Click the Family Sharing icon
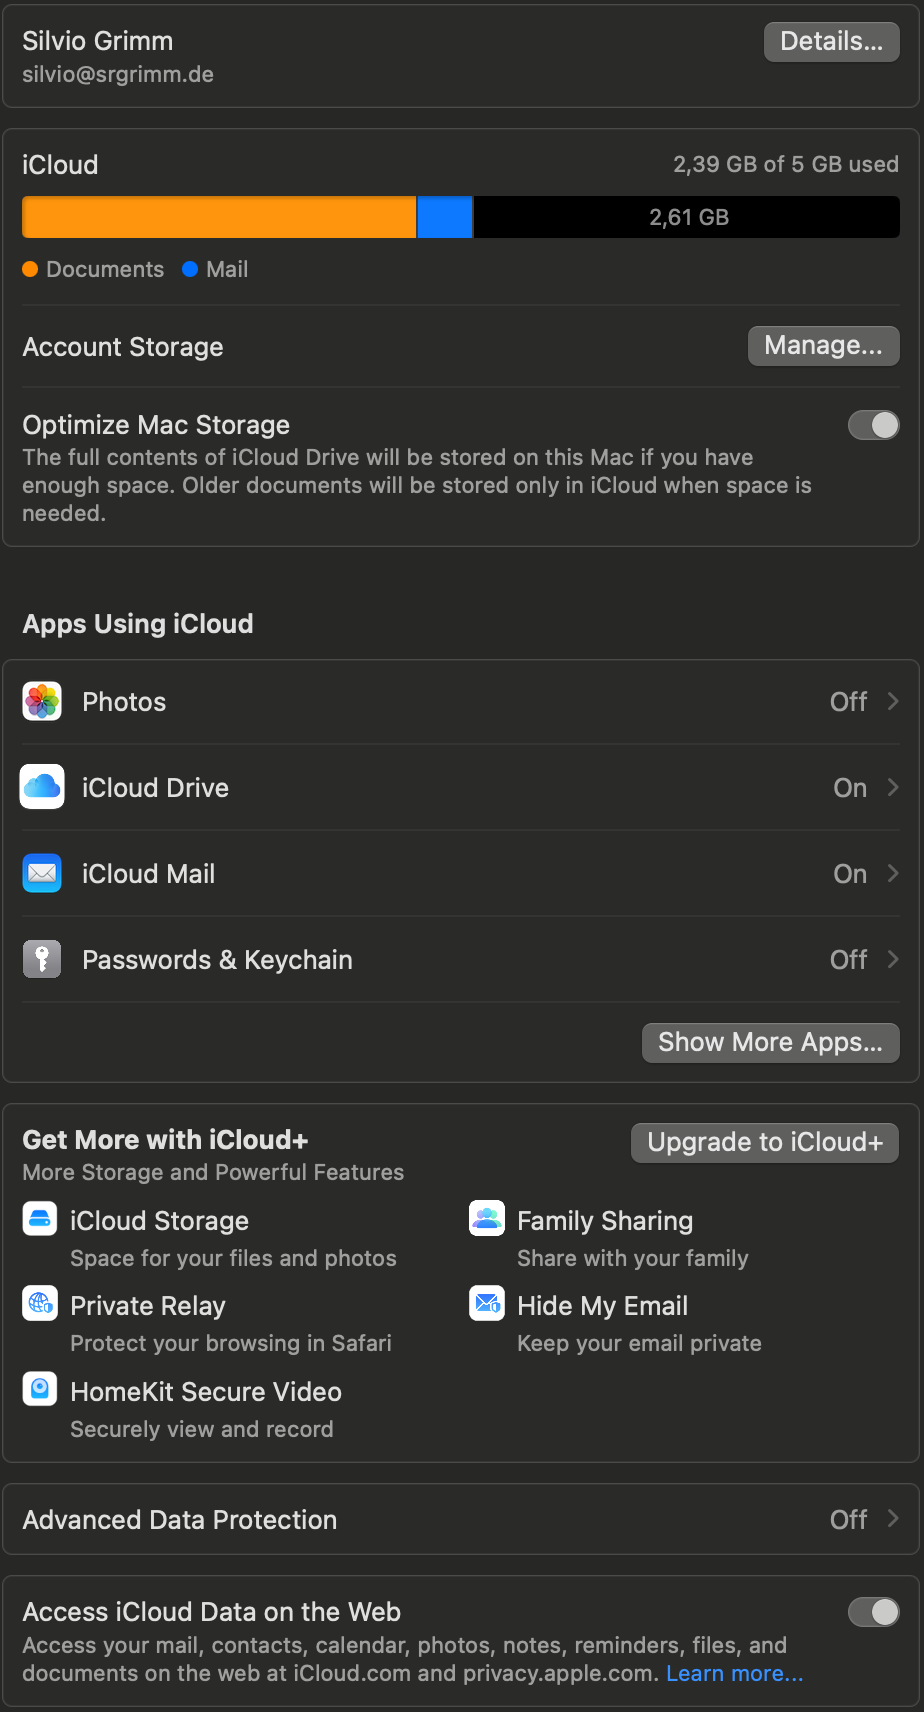Image resolution: width=924 pixels, height=1712 pixels. point(487,1219)
